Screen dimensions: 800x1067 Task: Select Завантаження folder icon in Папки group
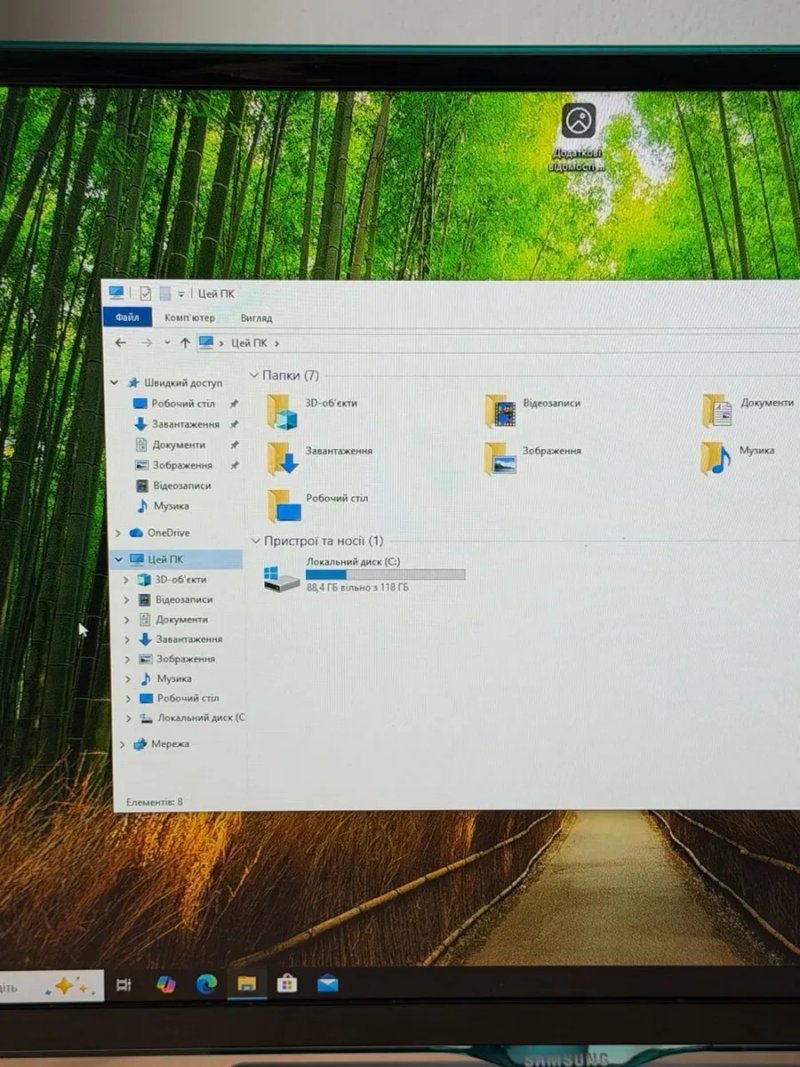pos(283,458)
